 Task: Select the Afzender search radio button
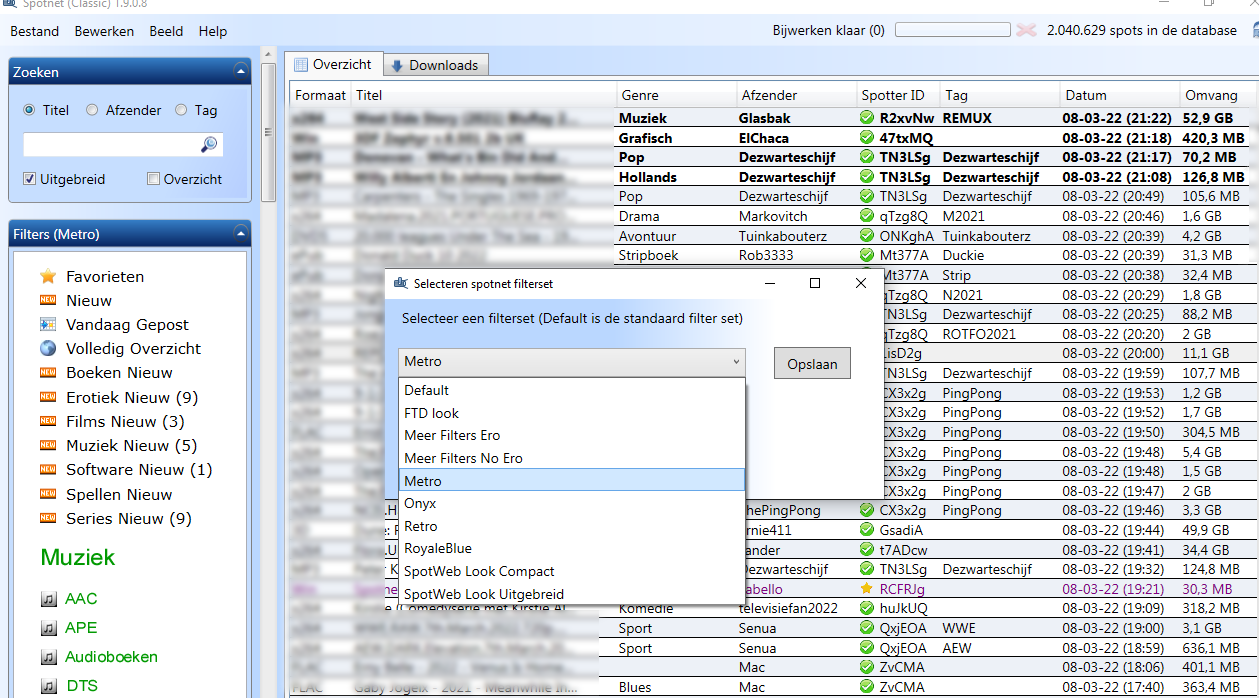[x=92, y=110]
